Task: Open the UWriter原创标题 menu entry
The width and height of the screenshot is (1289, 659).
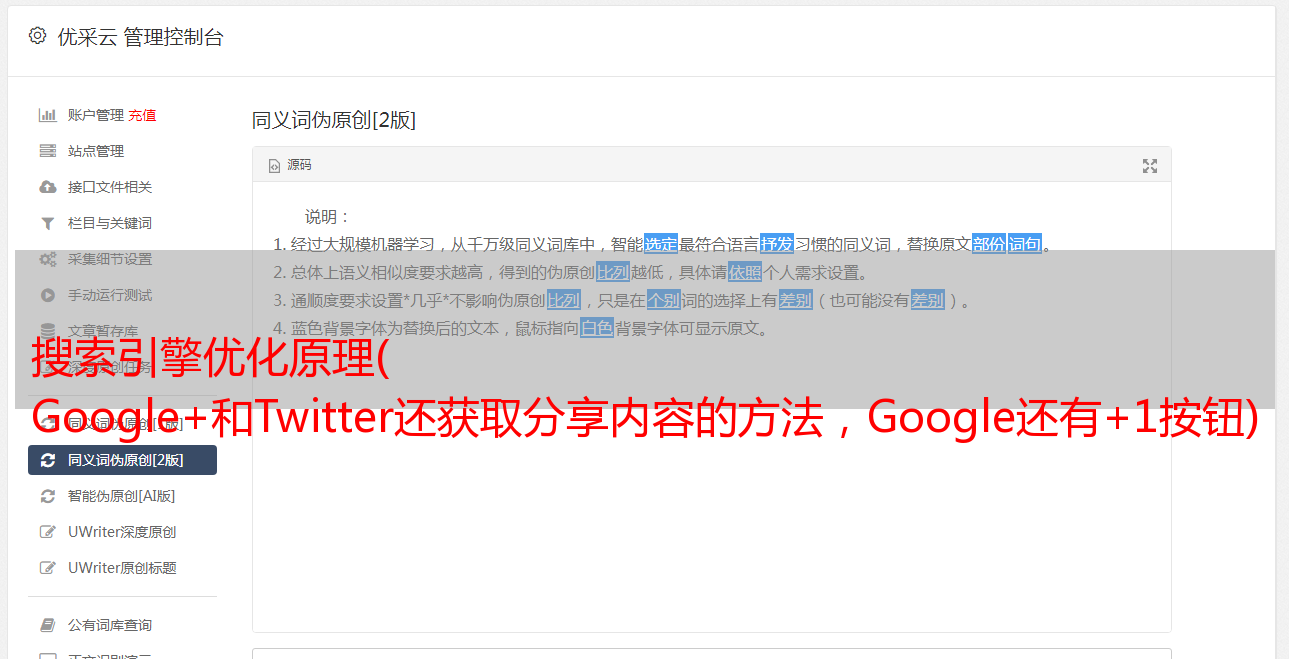Action: [122, 568]
